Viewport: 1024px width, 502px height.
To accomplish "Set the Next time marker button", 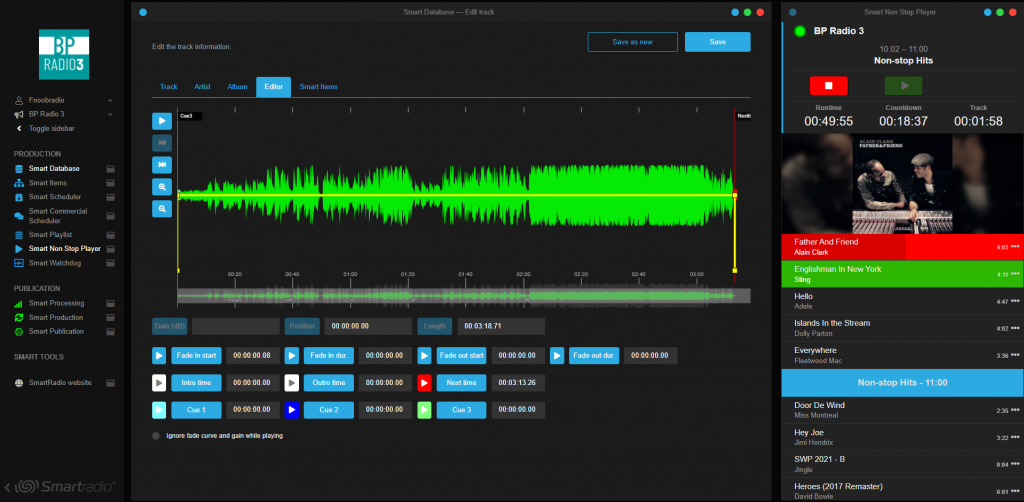I will click(x=461, y=383).
